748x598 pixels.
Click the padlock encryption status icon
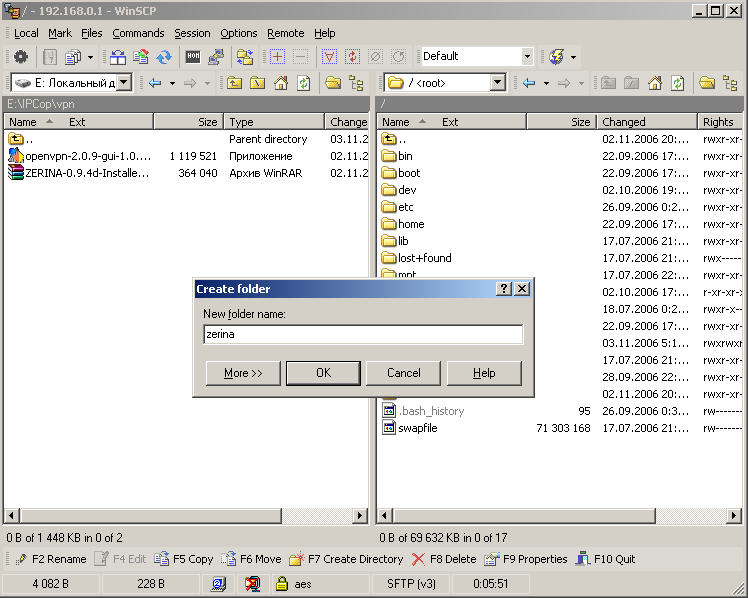coord(282,583)
